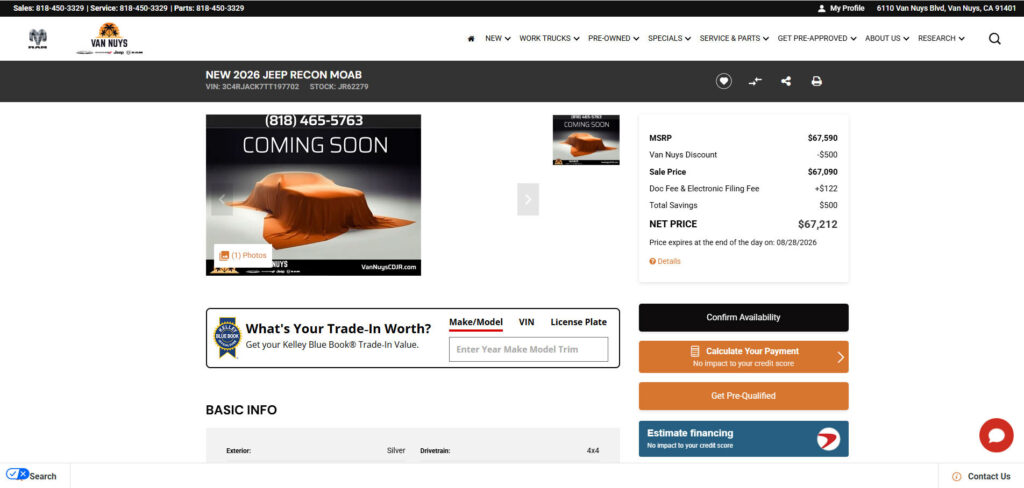The width and height of the screenshot is (1024, 488).
Task: Print the page with printer icon
Action: (816, 82)
